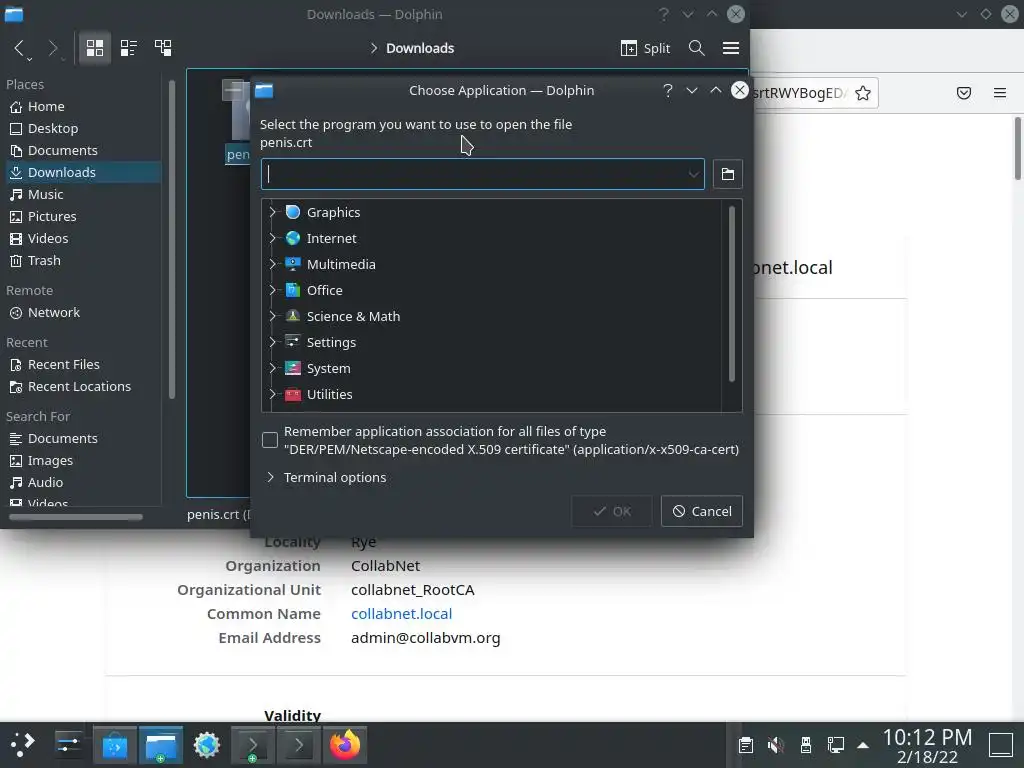Search for Audio in sidebar
Image resolution: width=1024 pixels, height=768 pixels.
tap(84, 483)
